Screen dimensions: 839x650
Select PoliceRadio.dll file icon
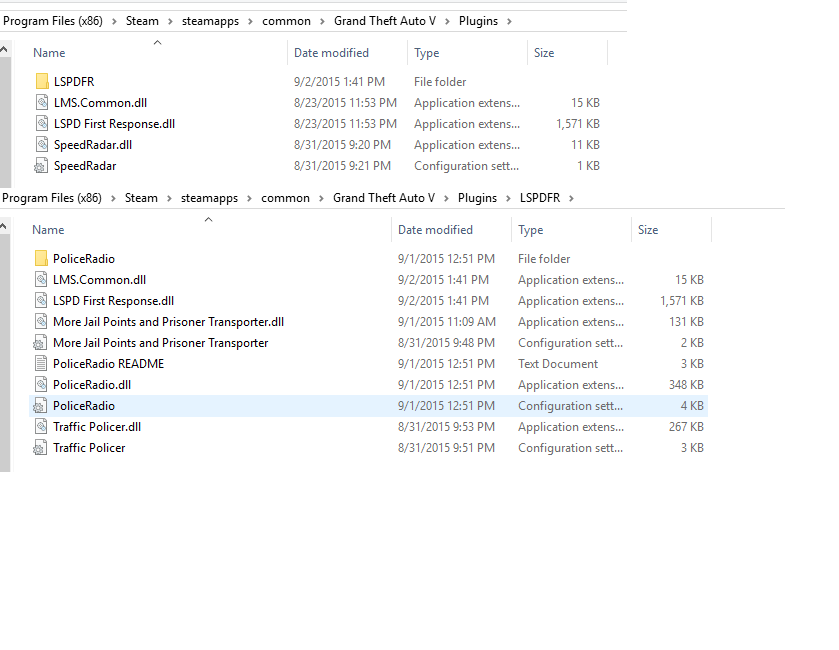tap(41, 385)
